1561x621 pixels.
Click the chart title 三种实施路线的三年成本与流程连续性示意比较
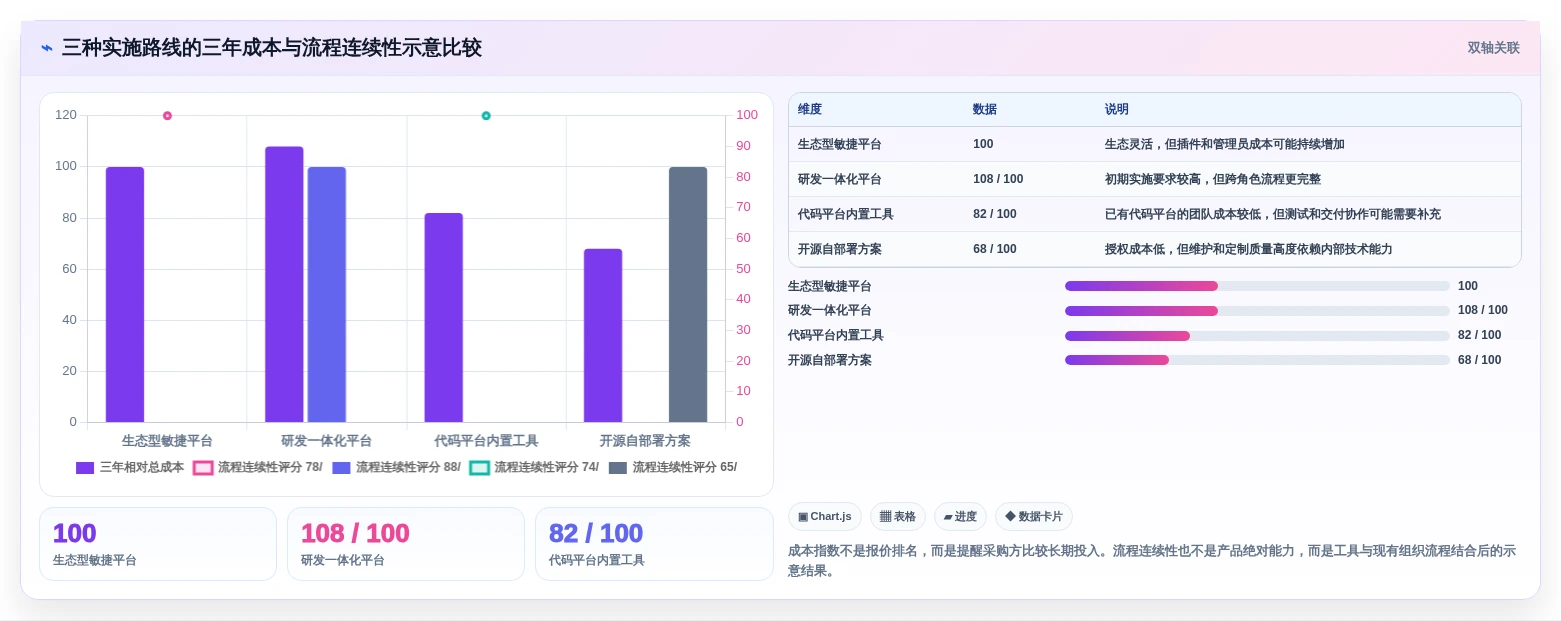click(x=272, y=48)
